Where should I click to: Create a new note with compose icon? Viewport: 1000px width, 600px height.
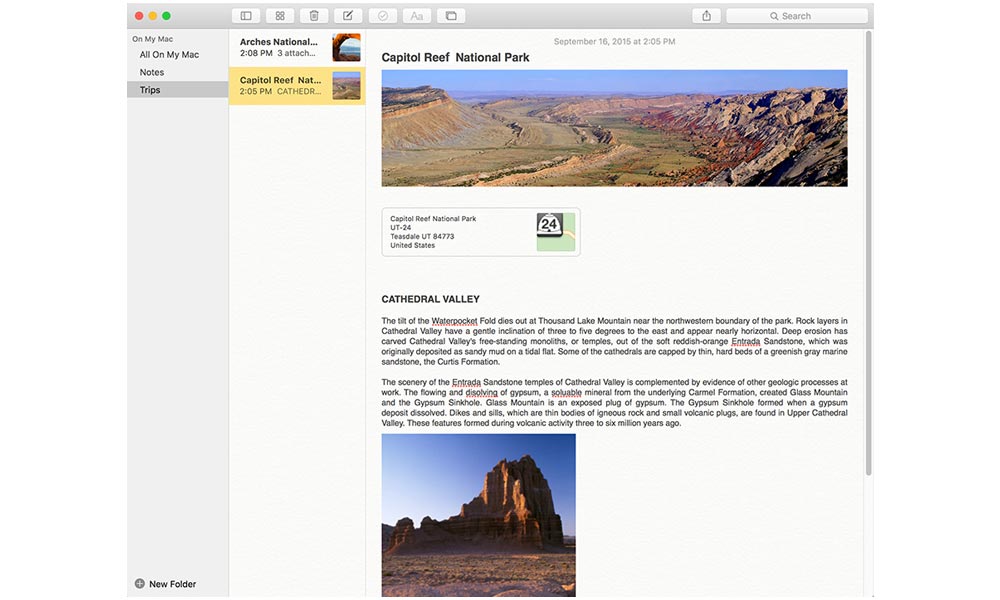pos(348,16)
